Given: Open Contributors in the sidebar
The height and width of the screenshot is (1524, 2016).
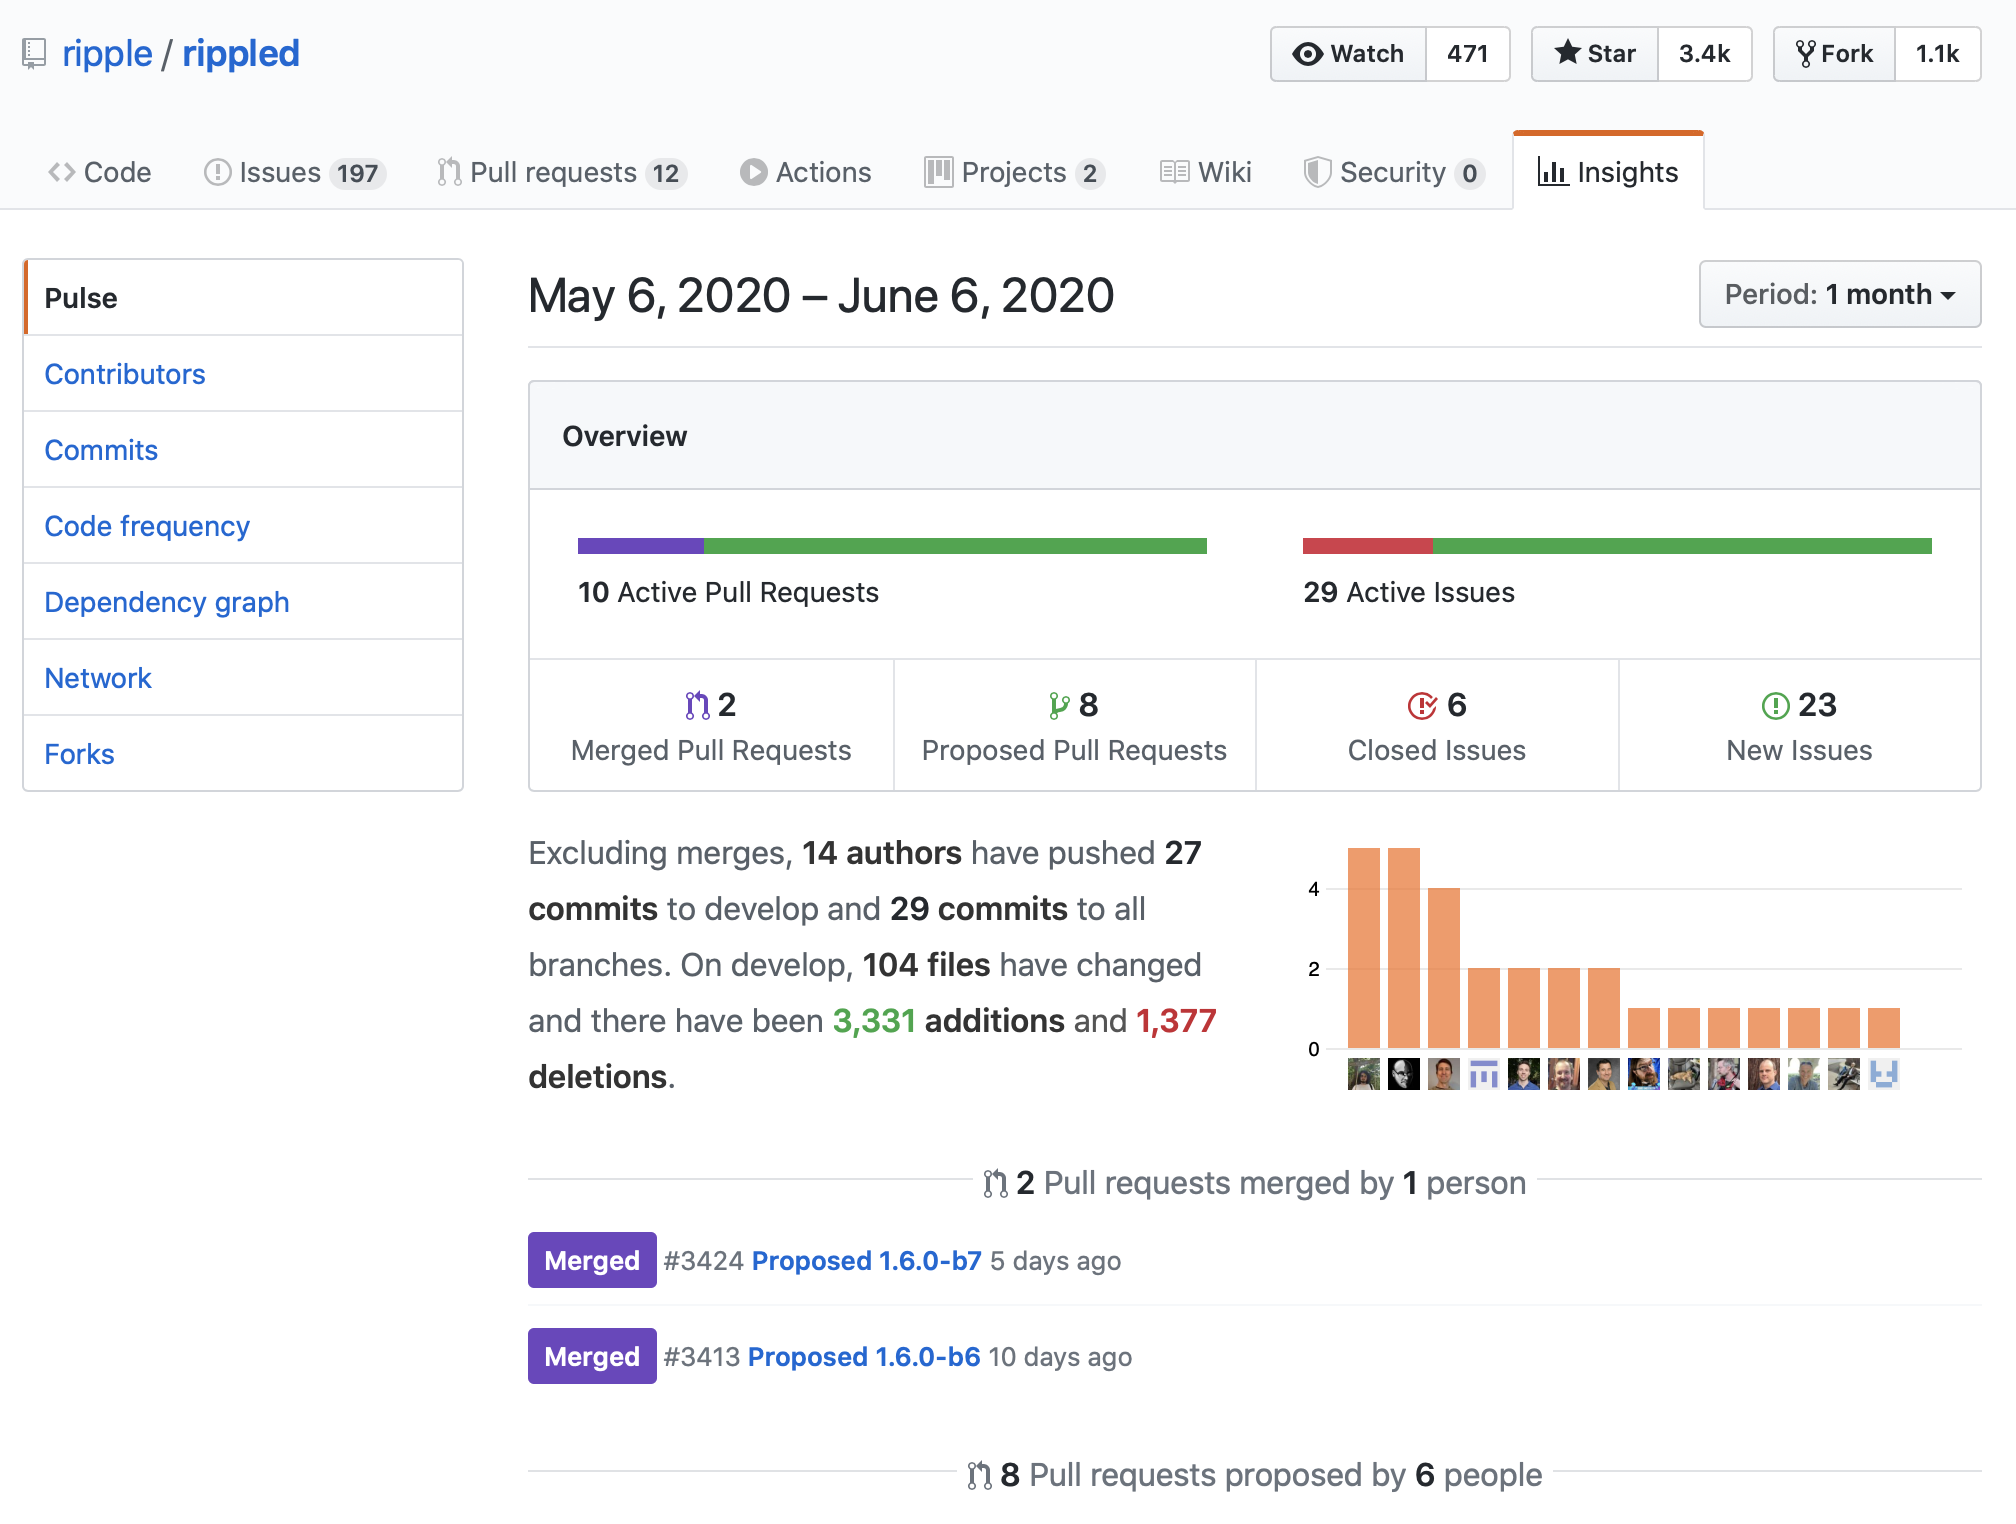Looking at the screenshot, I should (x=243, y=374).
